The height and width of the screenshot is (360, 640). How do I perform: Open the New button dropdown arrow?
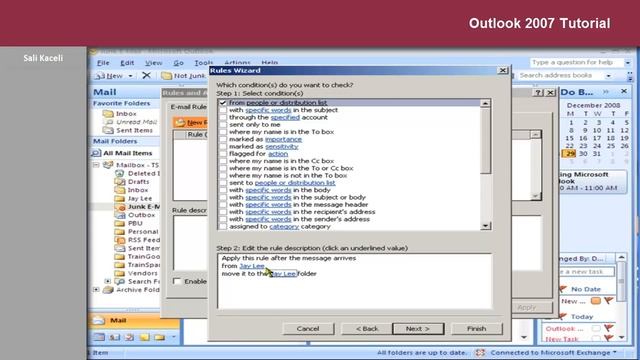131,76
